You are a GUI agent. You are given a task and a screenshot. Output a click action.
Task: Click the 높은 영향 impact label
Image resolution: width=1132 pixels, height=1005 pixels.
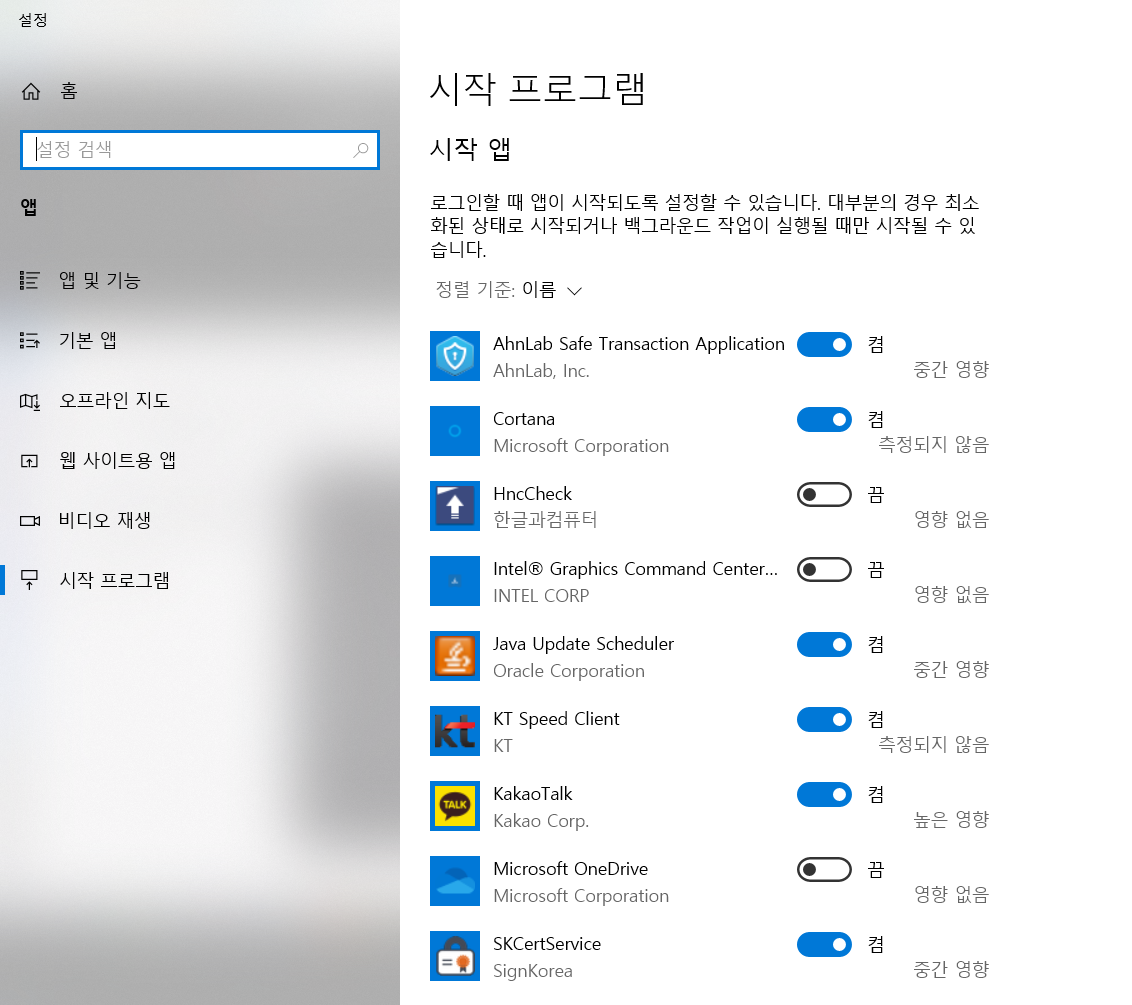(x=951, y=819)
